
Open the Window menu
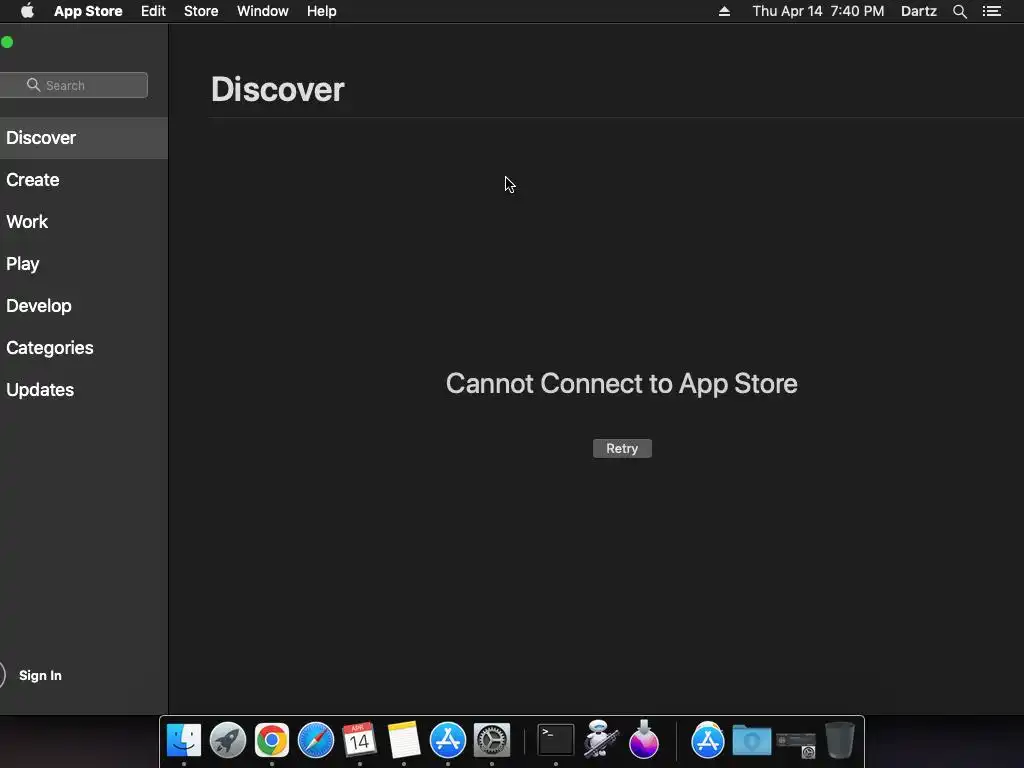pos(263,11)
